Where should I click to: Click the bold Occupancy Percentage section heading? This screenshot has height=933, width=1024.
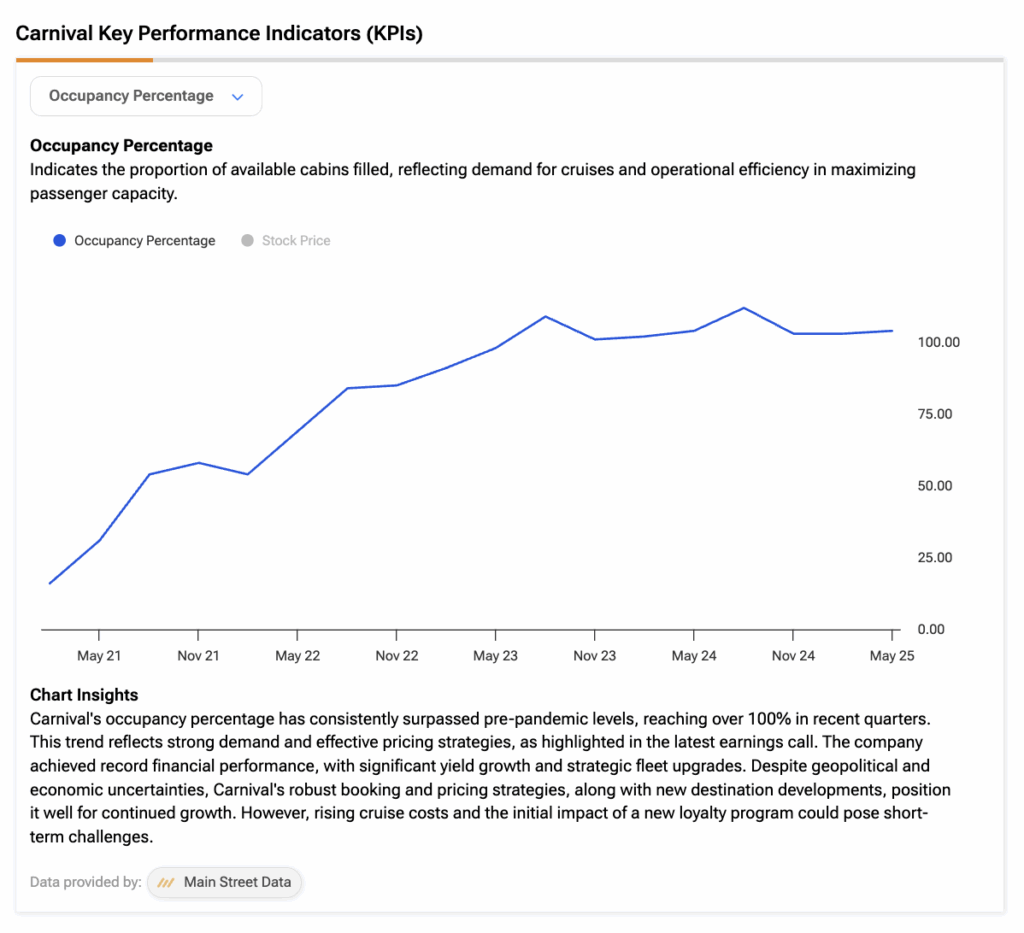(x=121, y=145)
